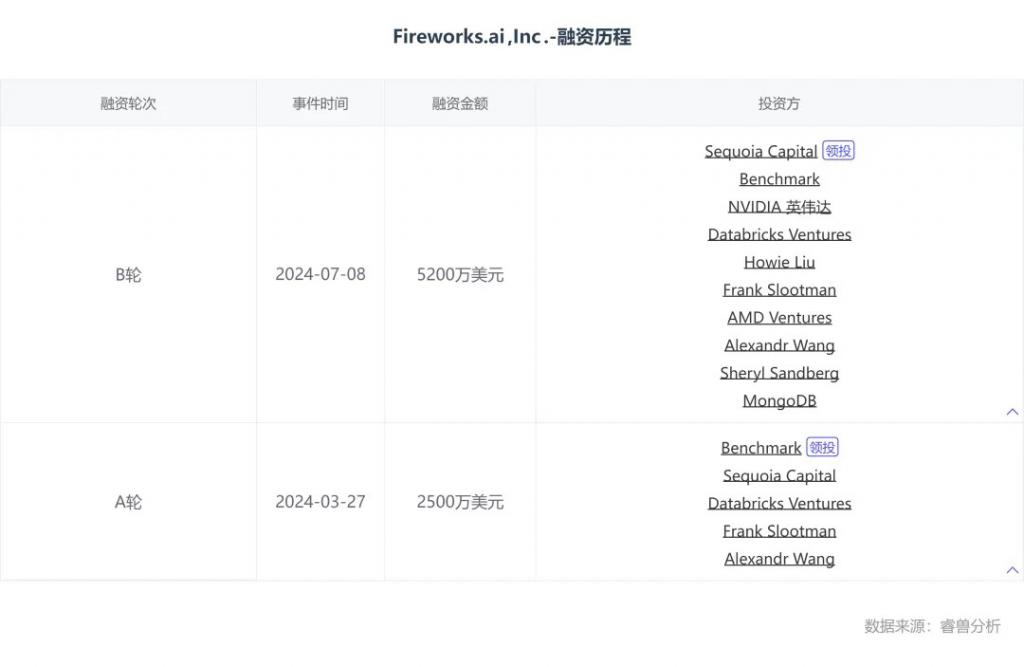Click the 融资金额 column header
Screen dimensions: 1024x667
pos(460,103)
